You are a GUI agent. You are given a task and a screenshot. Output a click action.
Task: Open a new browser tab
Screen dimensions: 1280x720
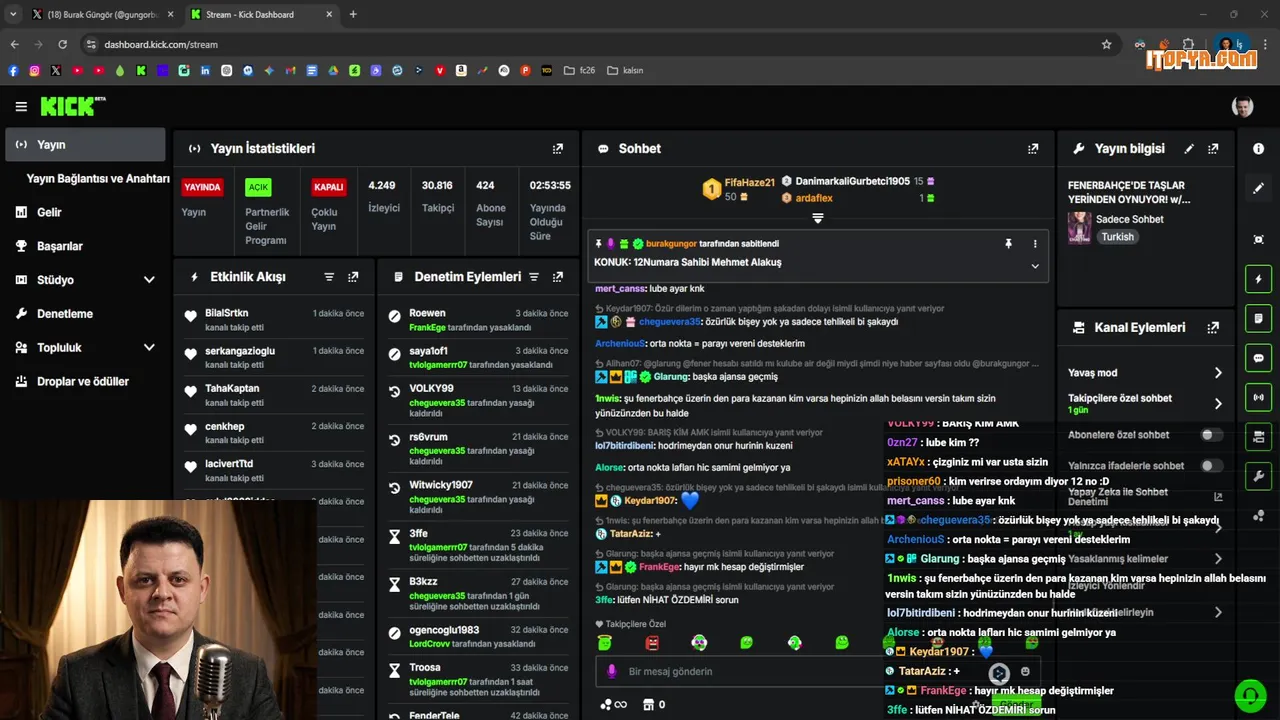353,14
